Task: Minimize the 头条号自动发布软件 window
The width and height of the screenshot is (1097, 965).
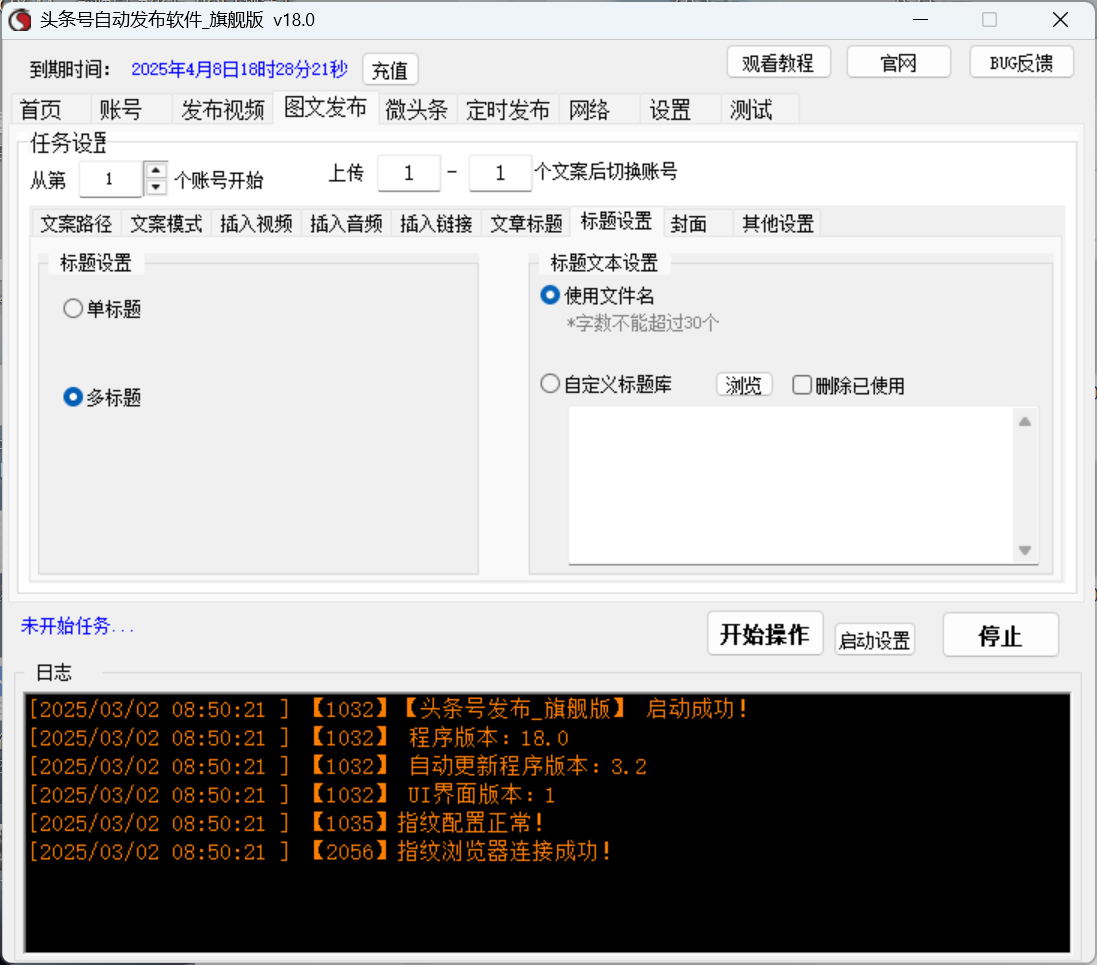Action: pyautogui.click(x=921, y=20)
